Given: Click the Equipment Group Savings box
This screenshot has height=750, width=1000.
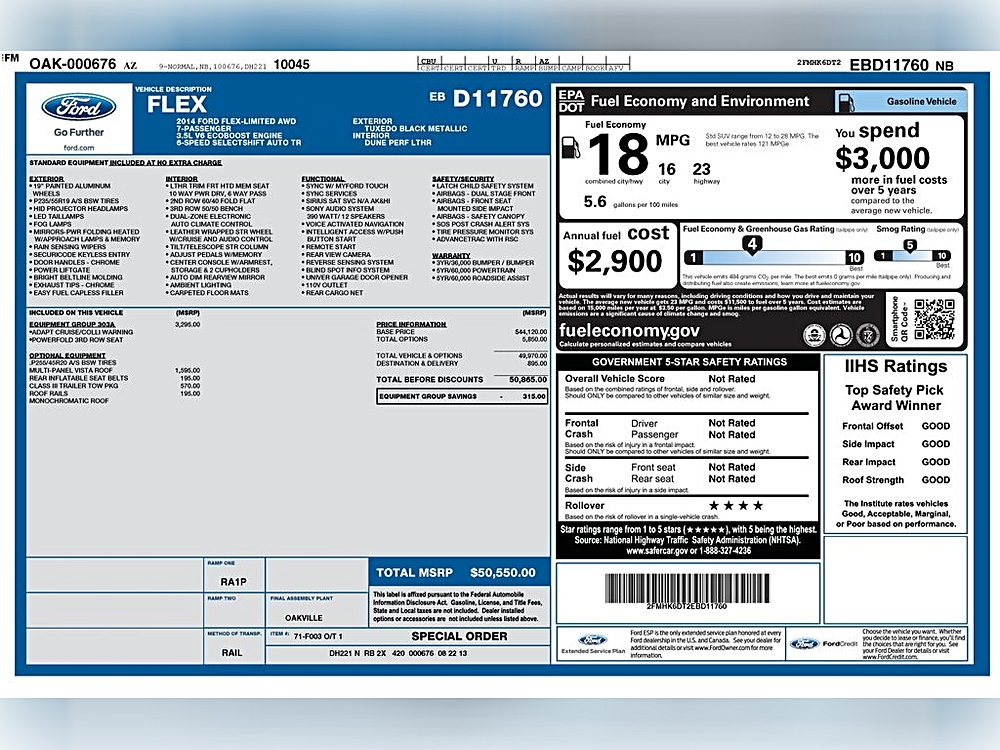Looking at the screenshot, I should [462, 396].
